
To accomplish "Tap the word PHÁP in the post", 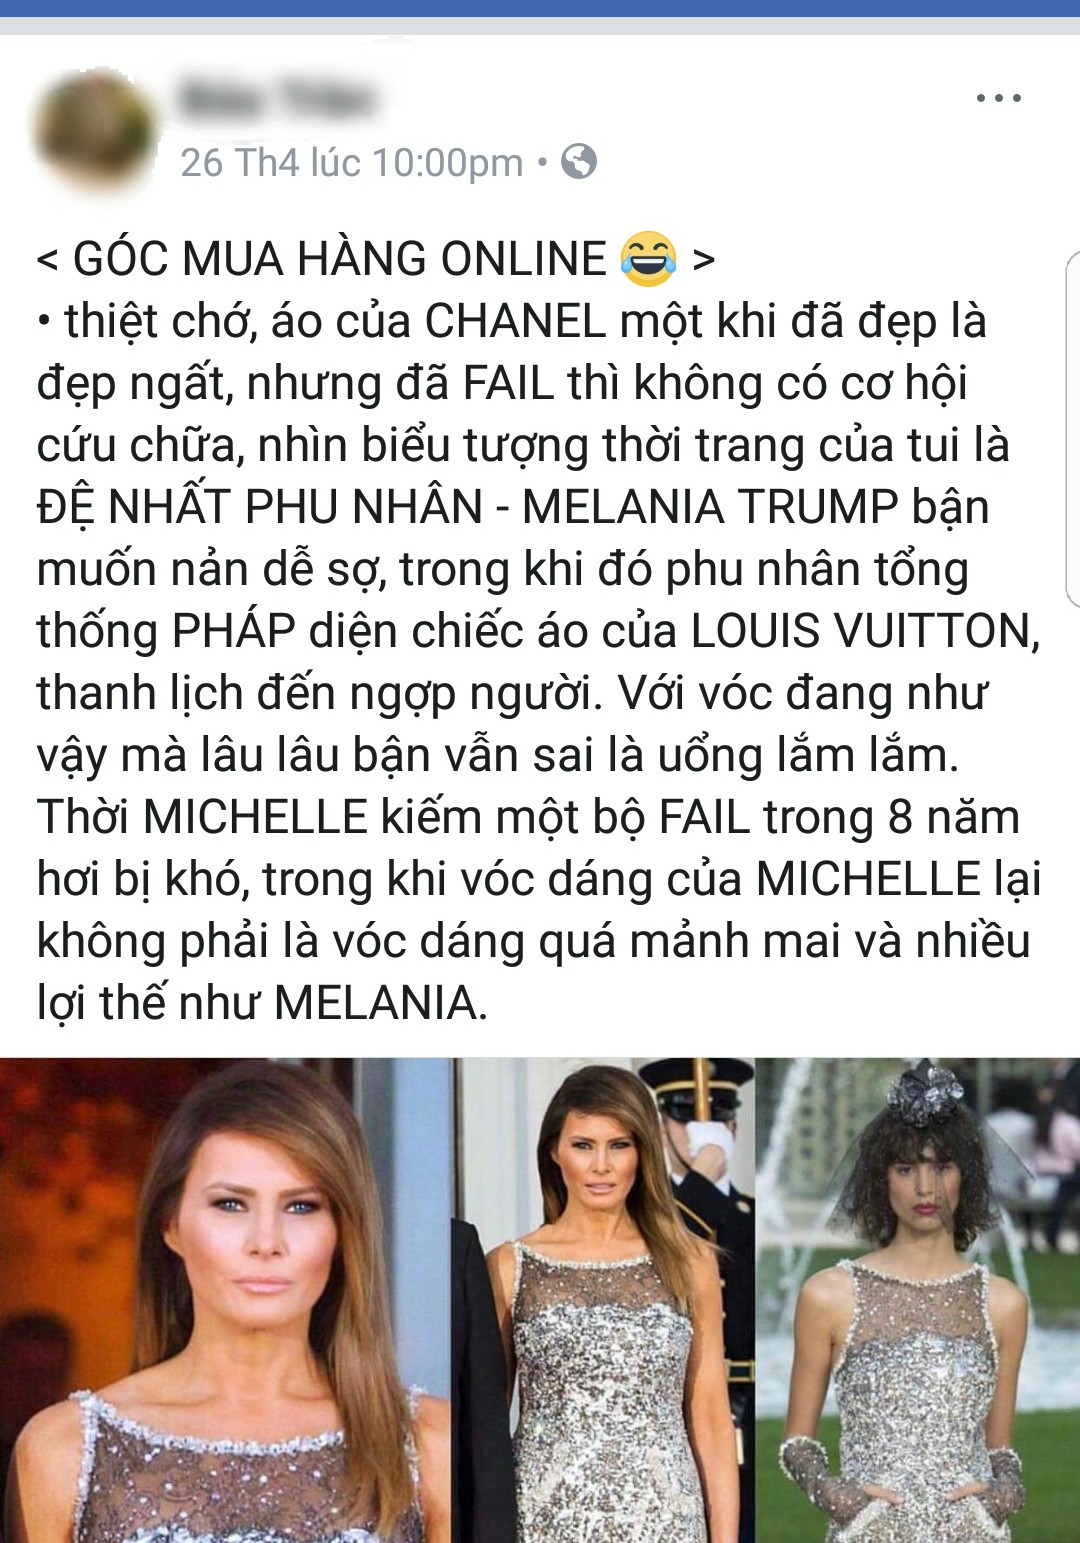I will coord(234,631).
